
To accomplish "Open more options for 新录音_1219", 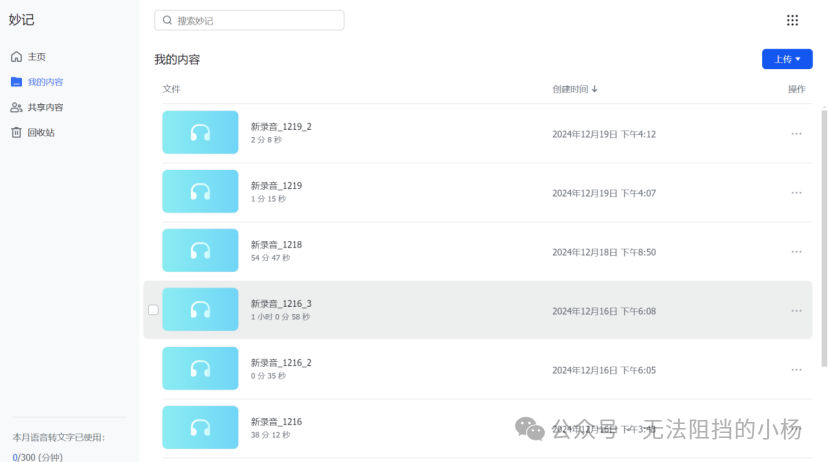I will pos(796,193).
